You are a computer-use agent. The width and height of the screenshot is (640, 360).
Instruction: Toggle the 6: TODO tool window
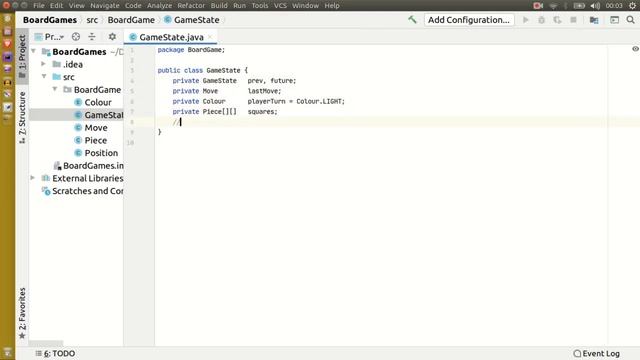pos(55,353)
